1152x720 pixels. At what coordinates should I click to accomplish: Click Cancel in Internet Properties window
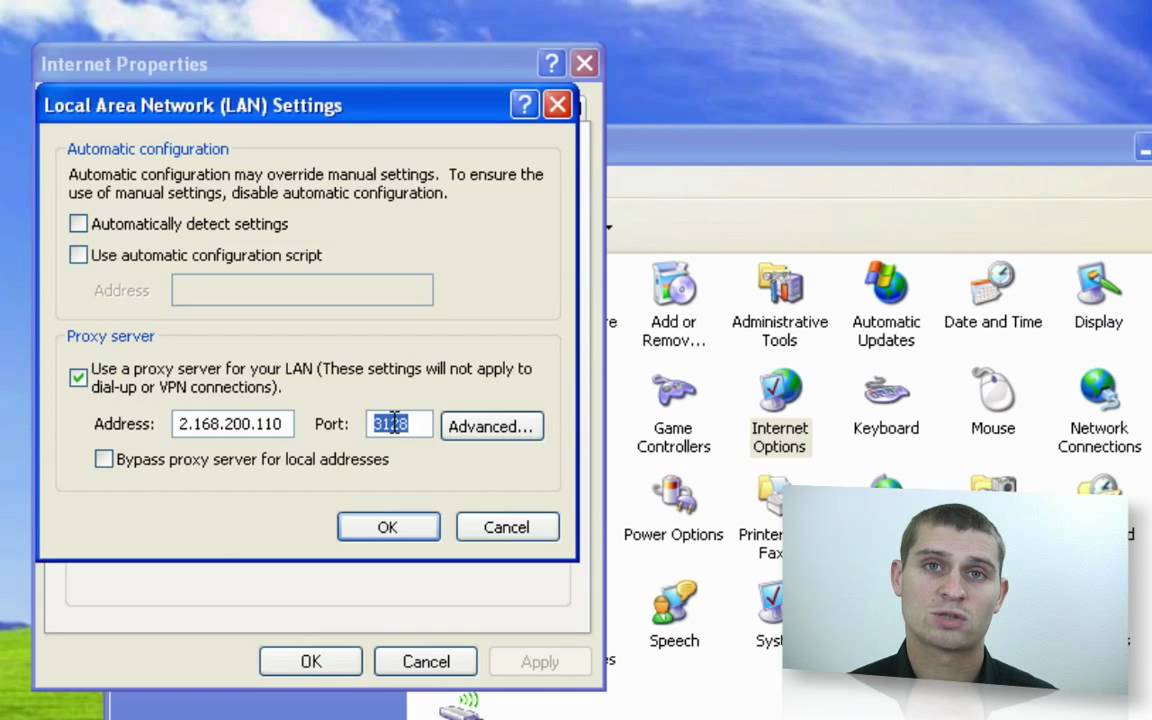click(425, 661)
